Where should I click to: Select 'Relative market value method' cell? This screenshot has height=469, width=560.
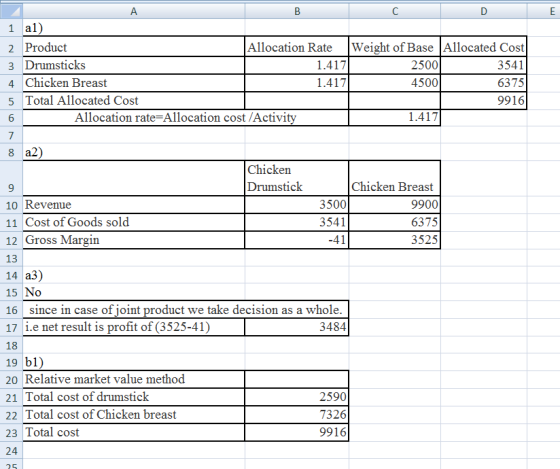point(134,379)
